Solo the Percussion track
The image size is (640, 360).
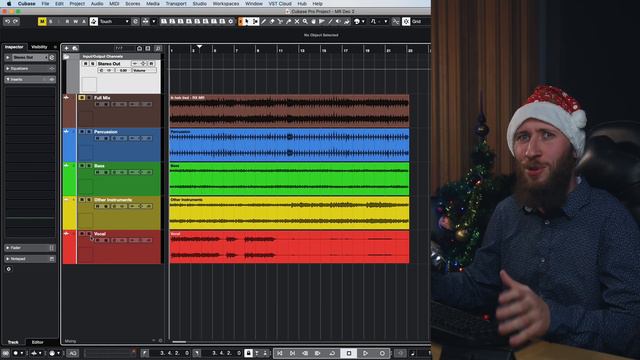pos(89,132)
